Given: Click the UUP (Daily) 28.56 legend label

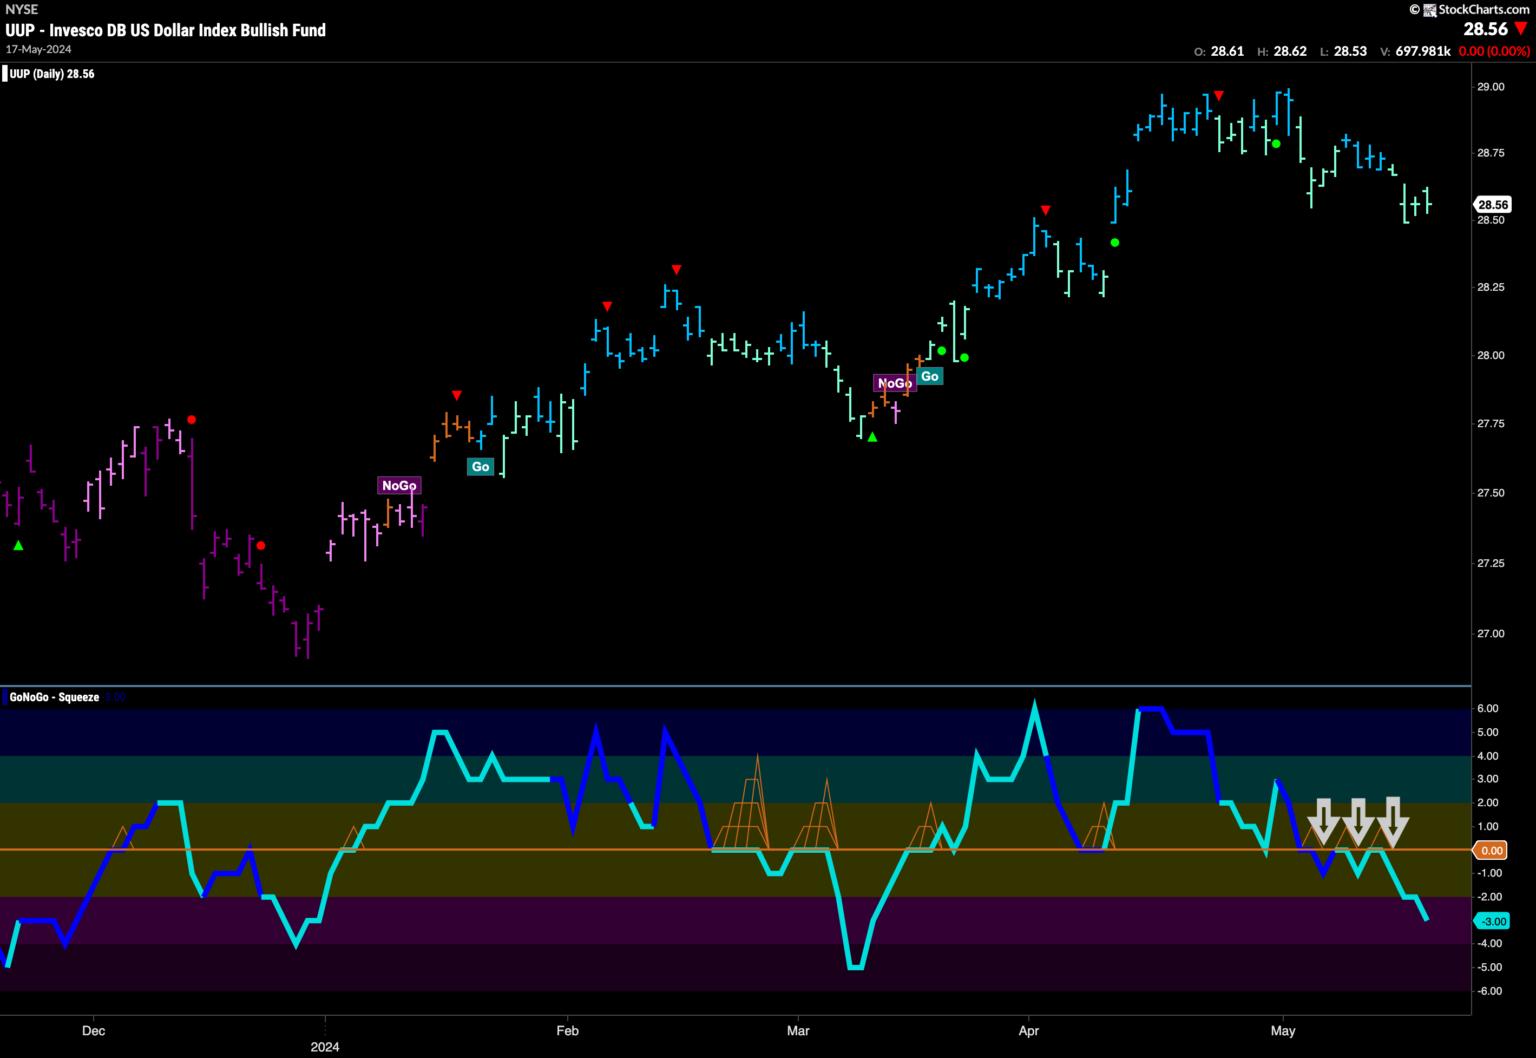Looking at the screenshot, I should (x=52, y=74).
